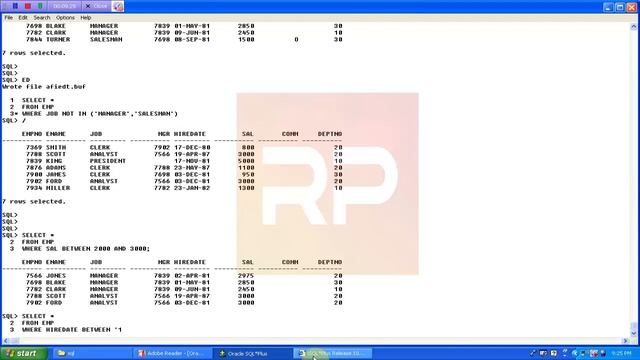Click the vertical scrollbar up arrow
Viewport: 640px width, 360px height.
tap(633, 27)
